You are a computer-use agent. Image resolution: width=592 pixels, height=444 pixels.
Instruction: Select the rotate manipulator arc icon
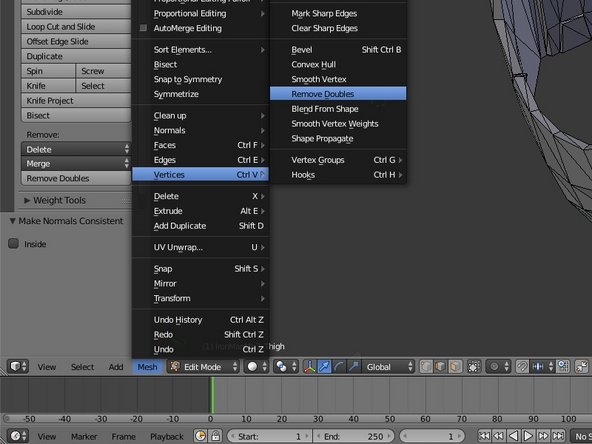click(x=339, y=367)
